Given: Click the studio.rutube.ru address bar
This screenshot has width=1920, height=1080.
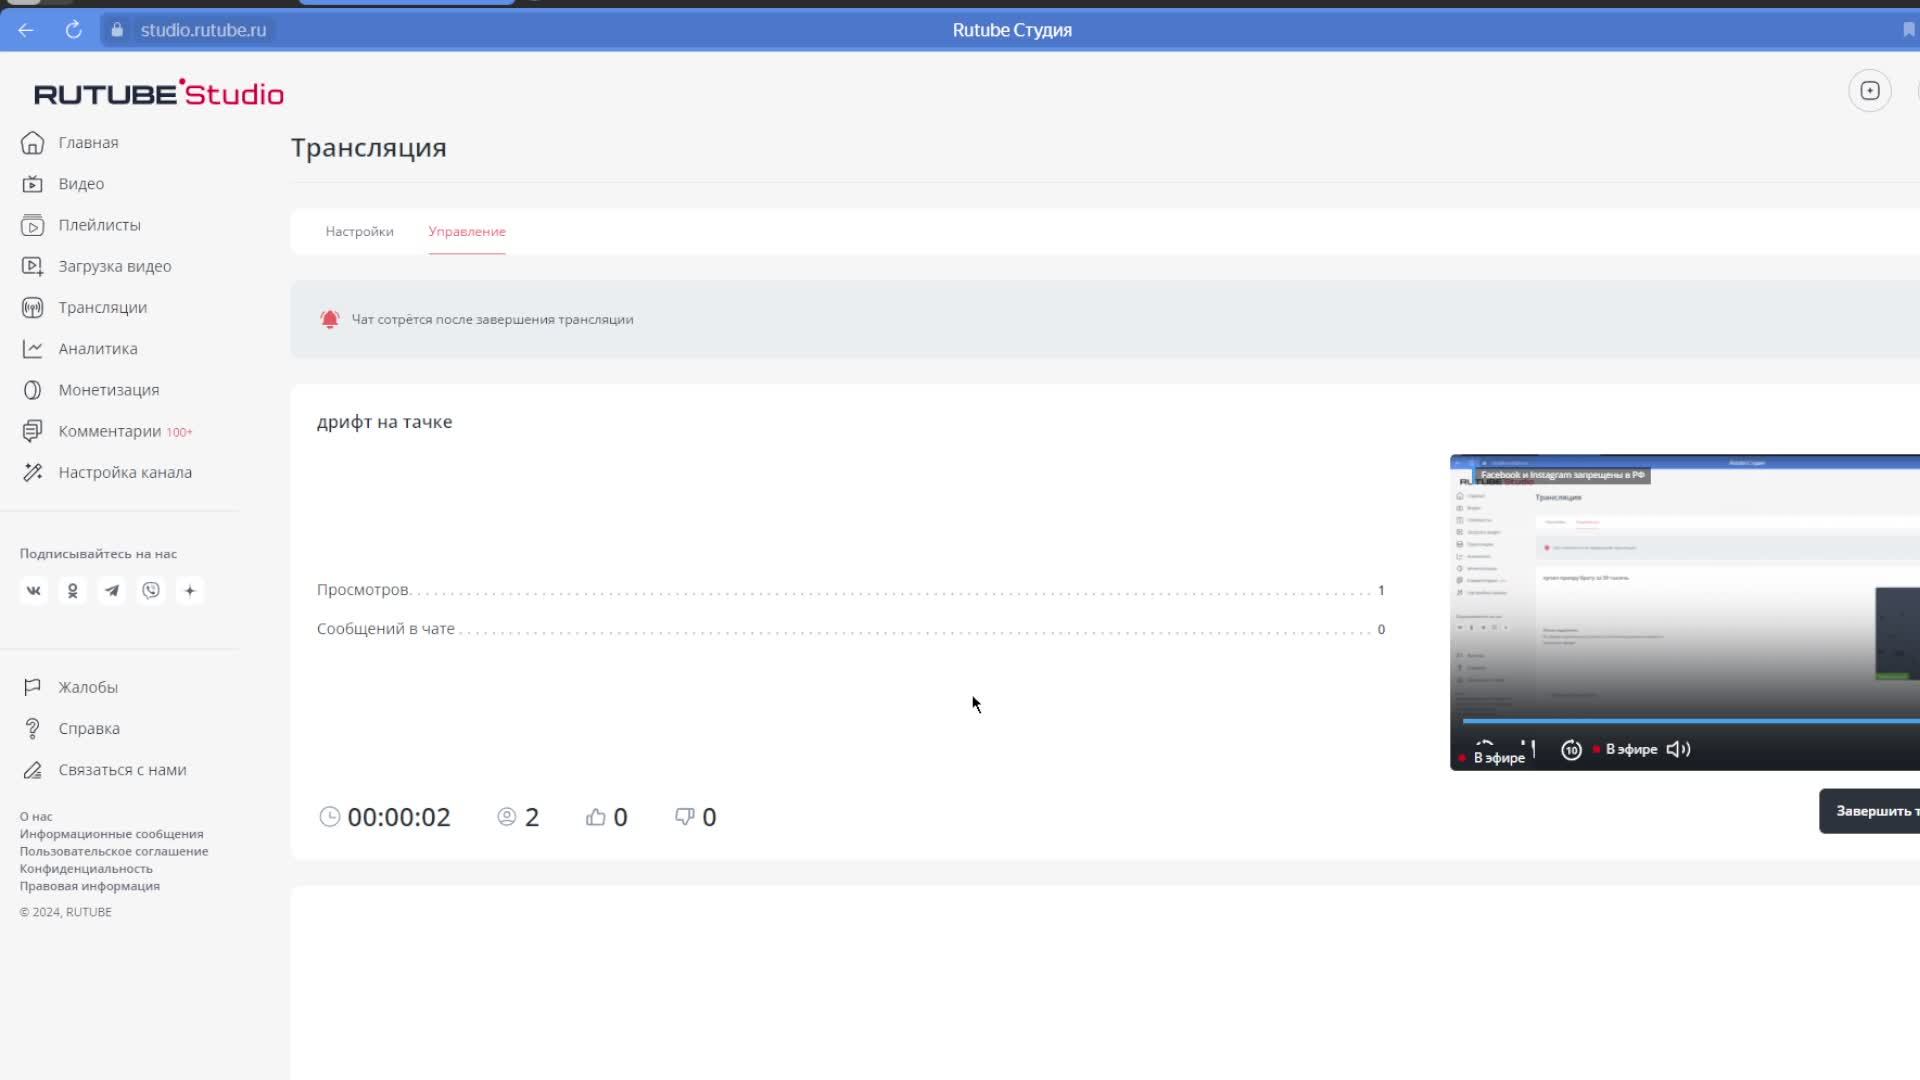Looking at the screenshot, I should click(x=203, y=30).
